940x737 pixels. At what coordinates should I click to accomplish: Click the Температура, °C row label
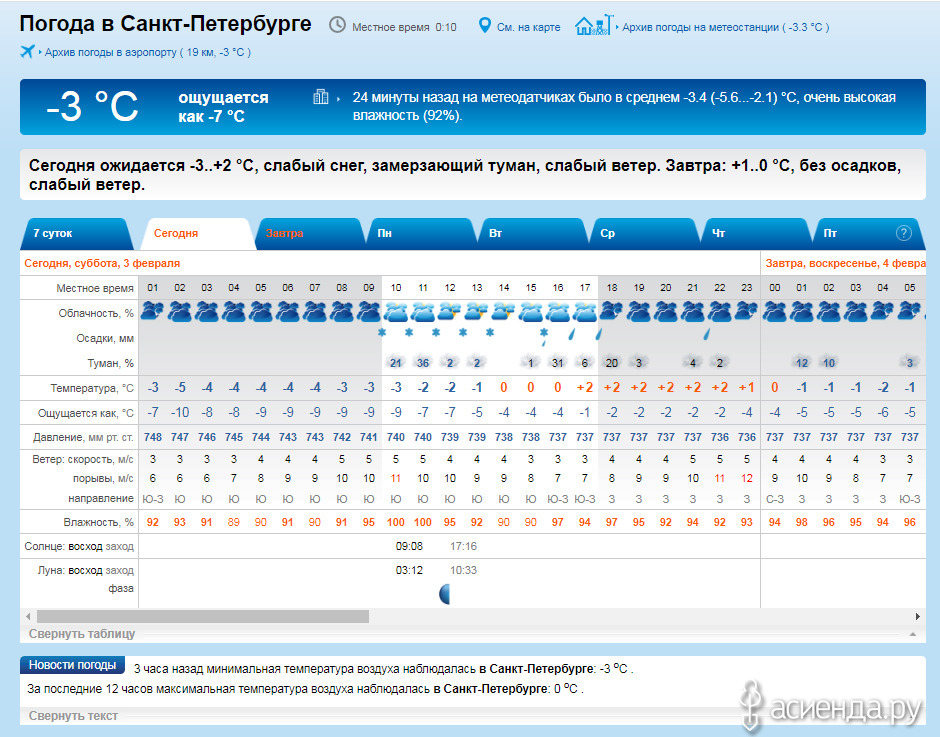pos(92,388)
